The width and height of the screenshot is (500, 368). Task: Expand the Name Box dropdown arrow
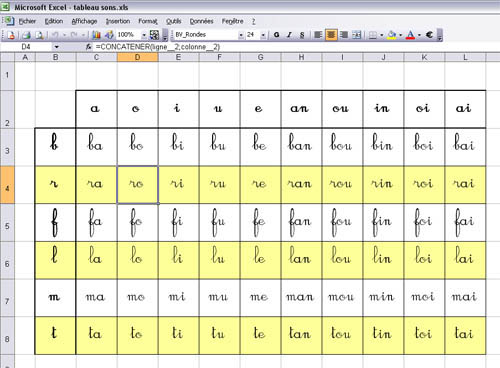coord(57,47)
